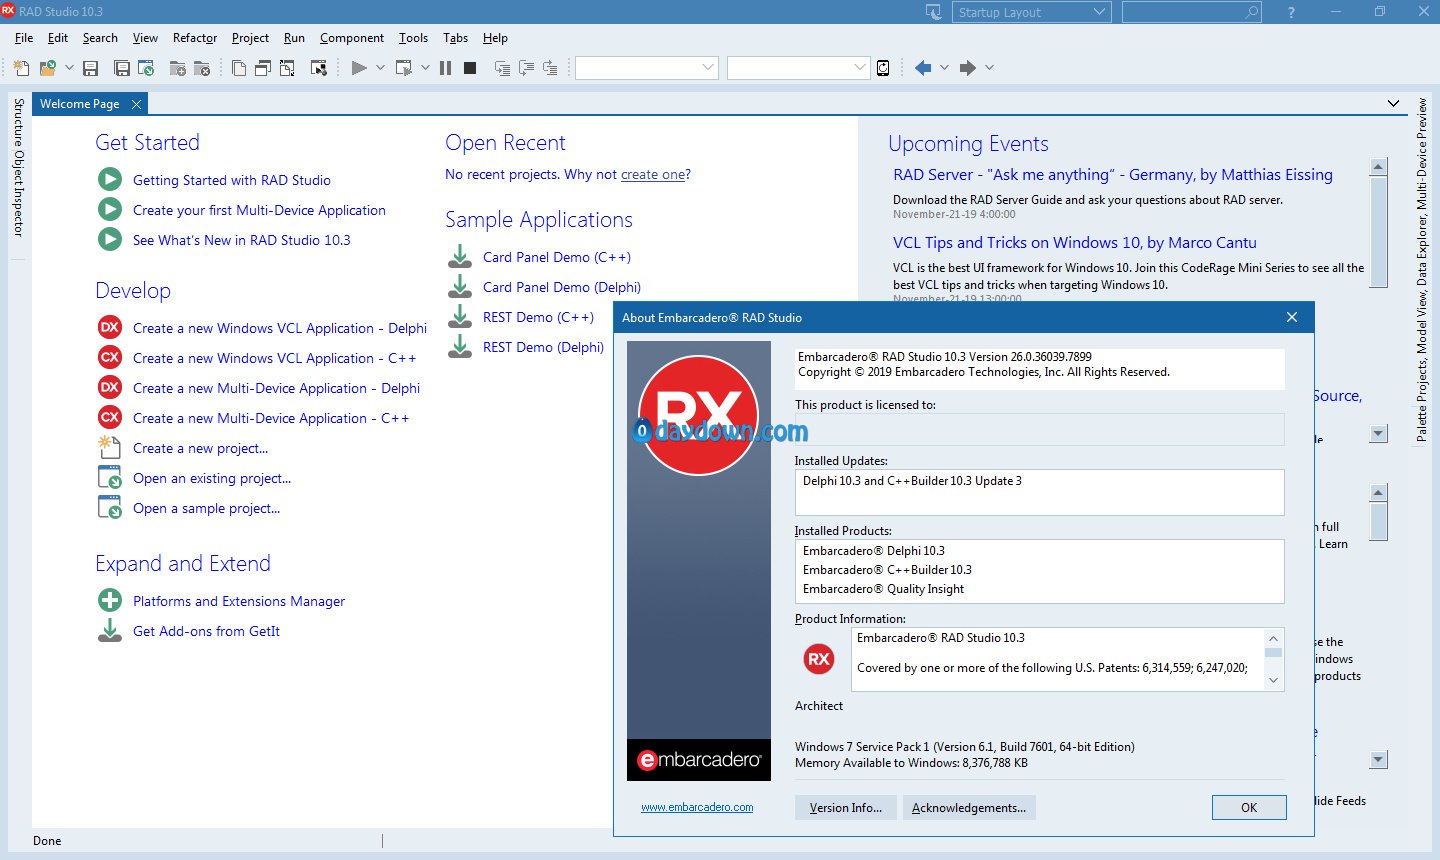The width and height of the screenshot is (1440, 860).
Task: Close the About Embarcadero RAD Studio dialog
Action: pyautogui.click(x=1291, y=317)
